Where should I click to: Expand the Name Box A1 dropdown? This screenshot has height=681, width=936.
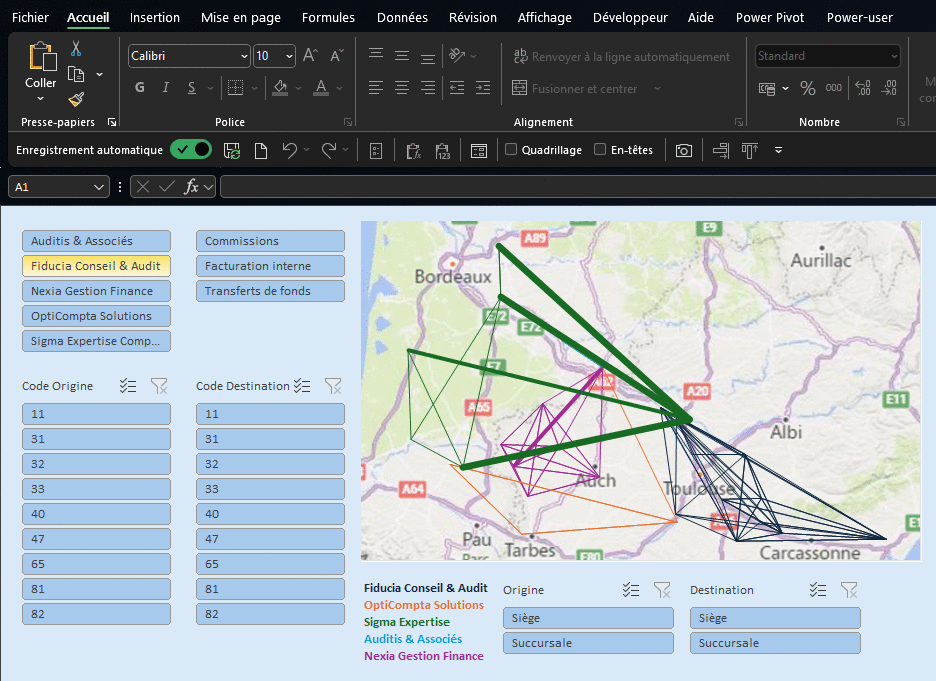coord(99,187)
